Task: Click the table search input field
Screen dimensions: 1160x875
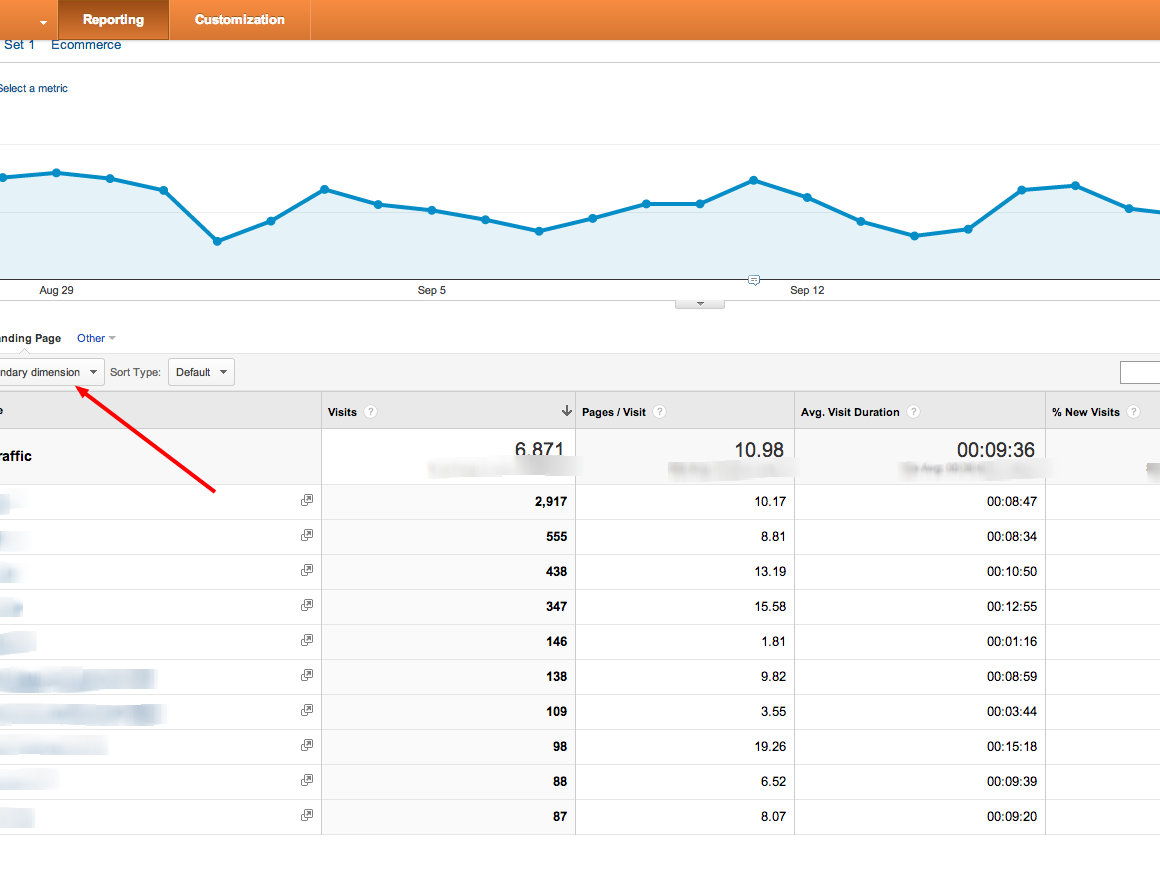Action: [x=1140, y=373]
